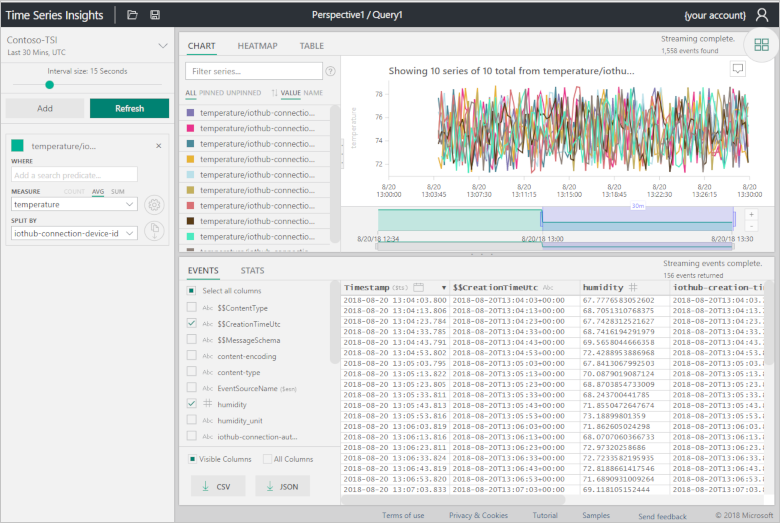The height and width of the screenshot is (523, 780).
Task: Check the content-encoding column box
Action: tap(192, 355)
